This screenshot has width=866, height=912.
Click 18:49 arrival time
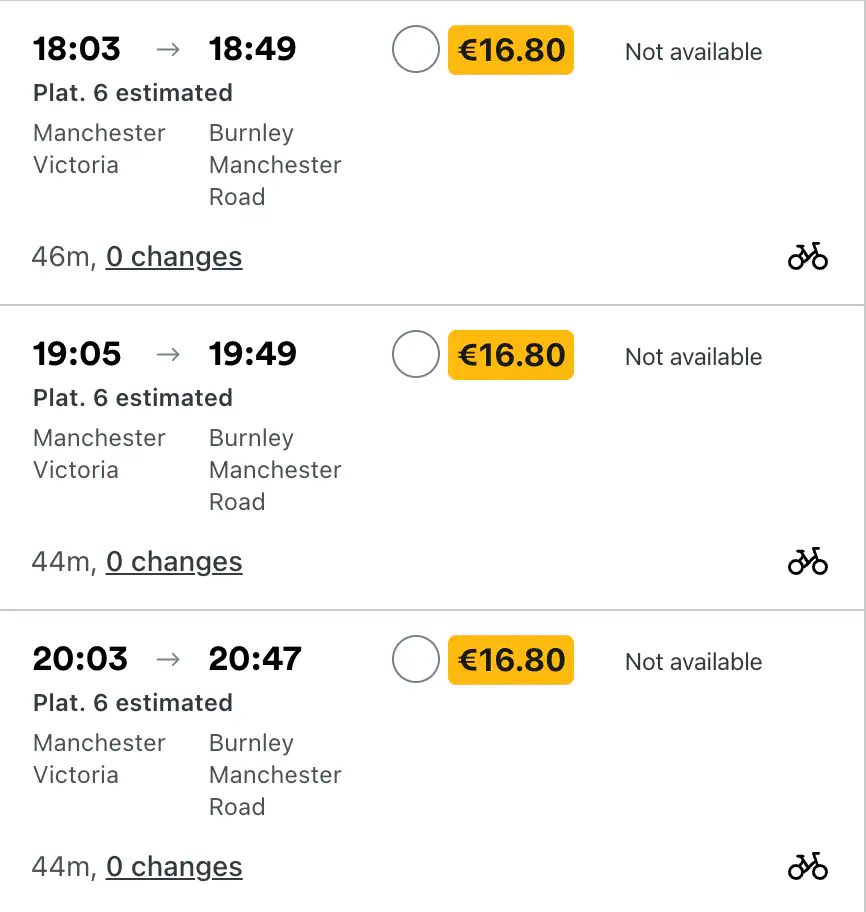[252, 48]
